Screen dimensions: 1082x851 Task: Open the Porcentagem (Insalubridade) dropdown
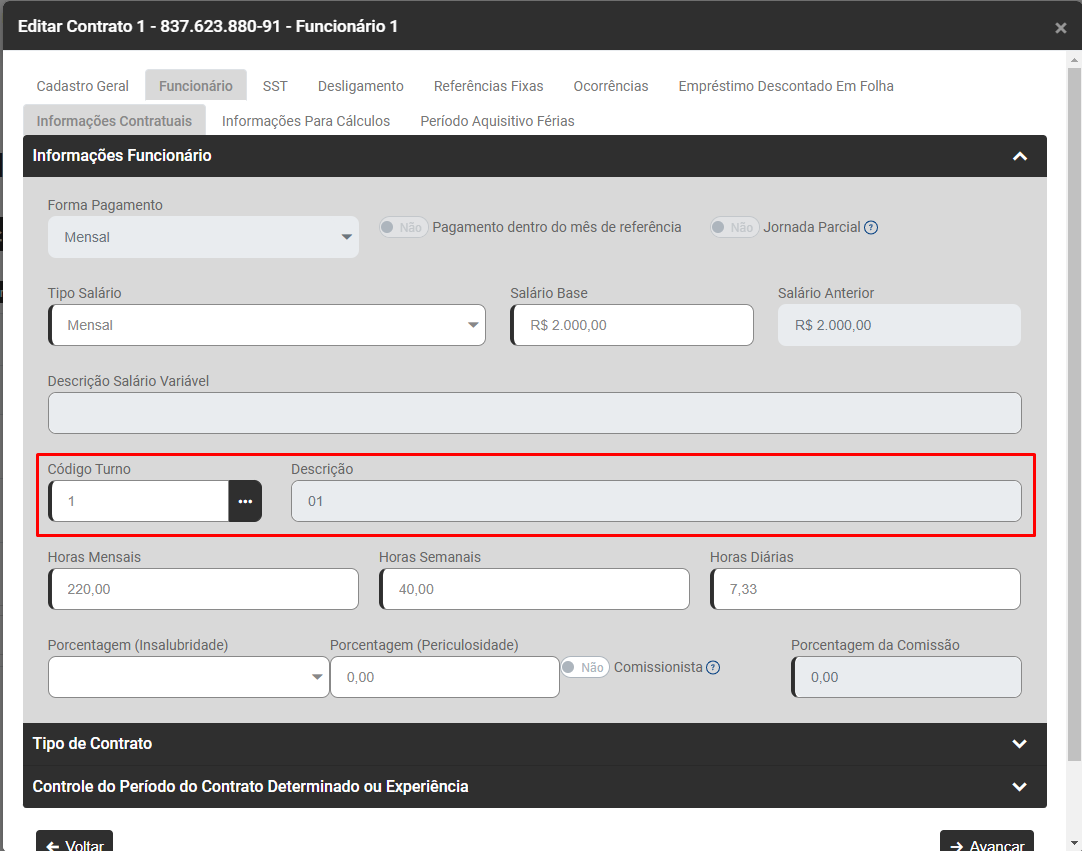click(x=188, y=677)
